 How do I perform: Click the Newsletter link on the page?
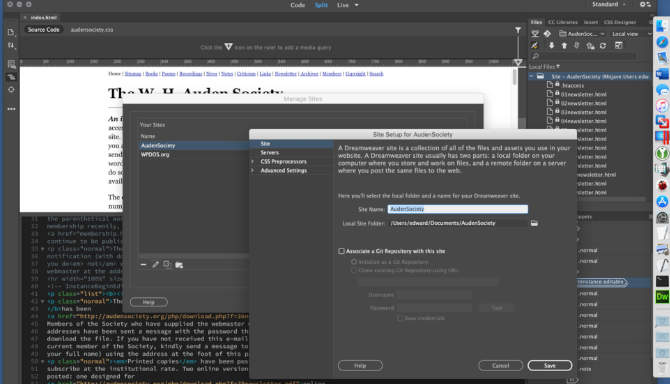(x=285, y=74)
